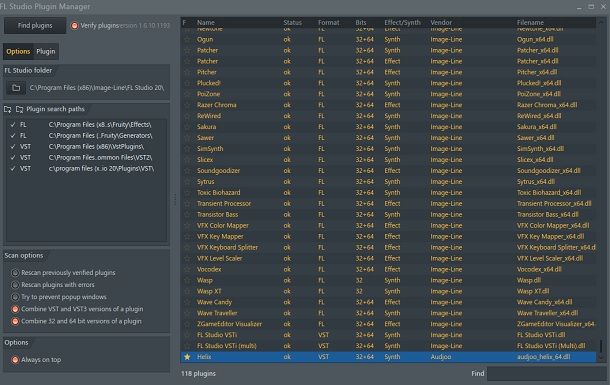Screen dimensions: 610x385
Task: Favorite the PoiZone plugin star
Action: pyautogui.click(x=188, y=94)
